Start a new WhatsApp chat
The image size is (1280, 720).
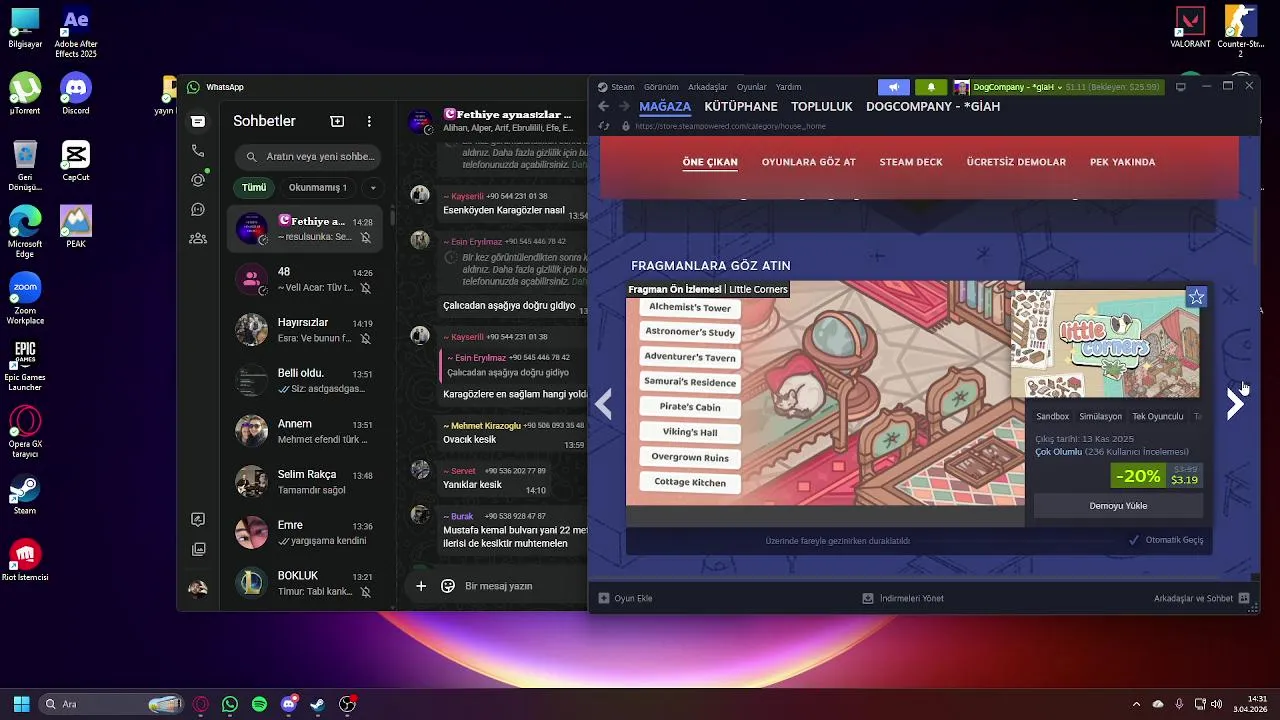337,121
